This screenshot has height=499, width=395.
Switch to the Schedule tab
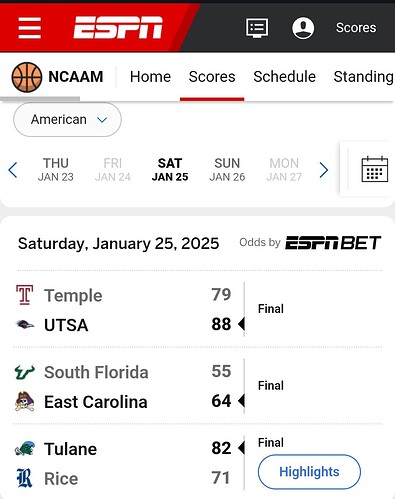(284, 77)
